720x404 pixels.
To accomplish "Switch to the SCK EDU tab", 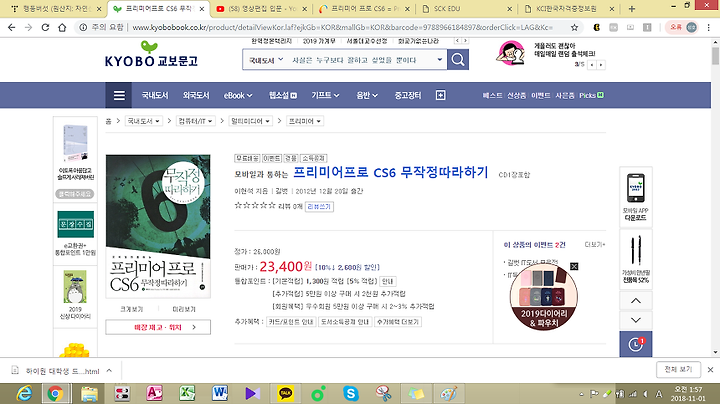I will pos(466,9).
